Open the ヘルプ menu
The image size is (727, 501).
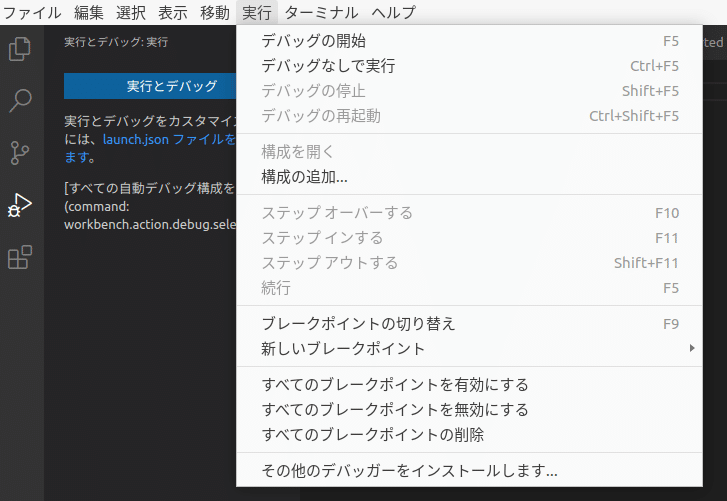coord(393,13)
